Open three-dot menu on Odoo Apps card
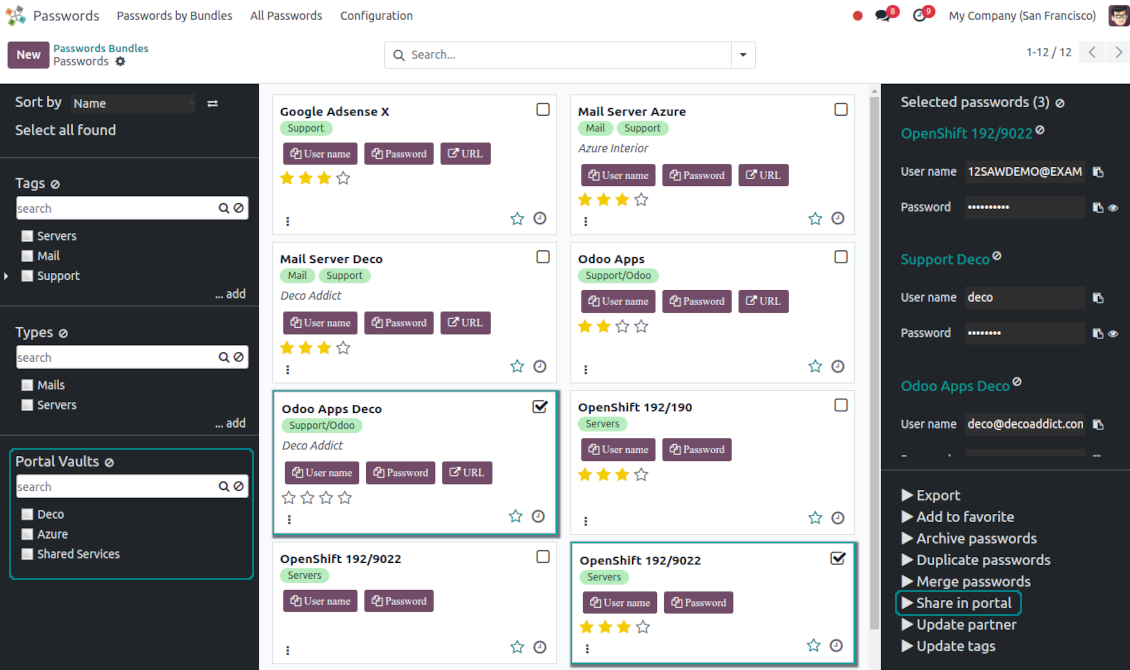1130x670 pixels. 586,369
